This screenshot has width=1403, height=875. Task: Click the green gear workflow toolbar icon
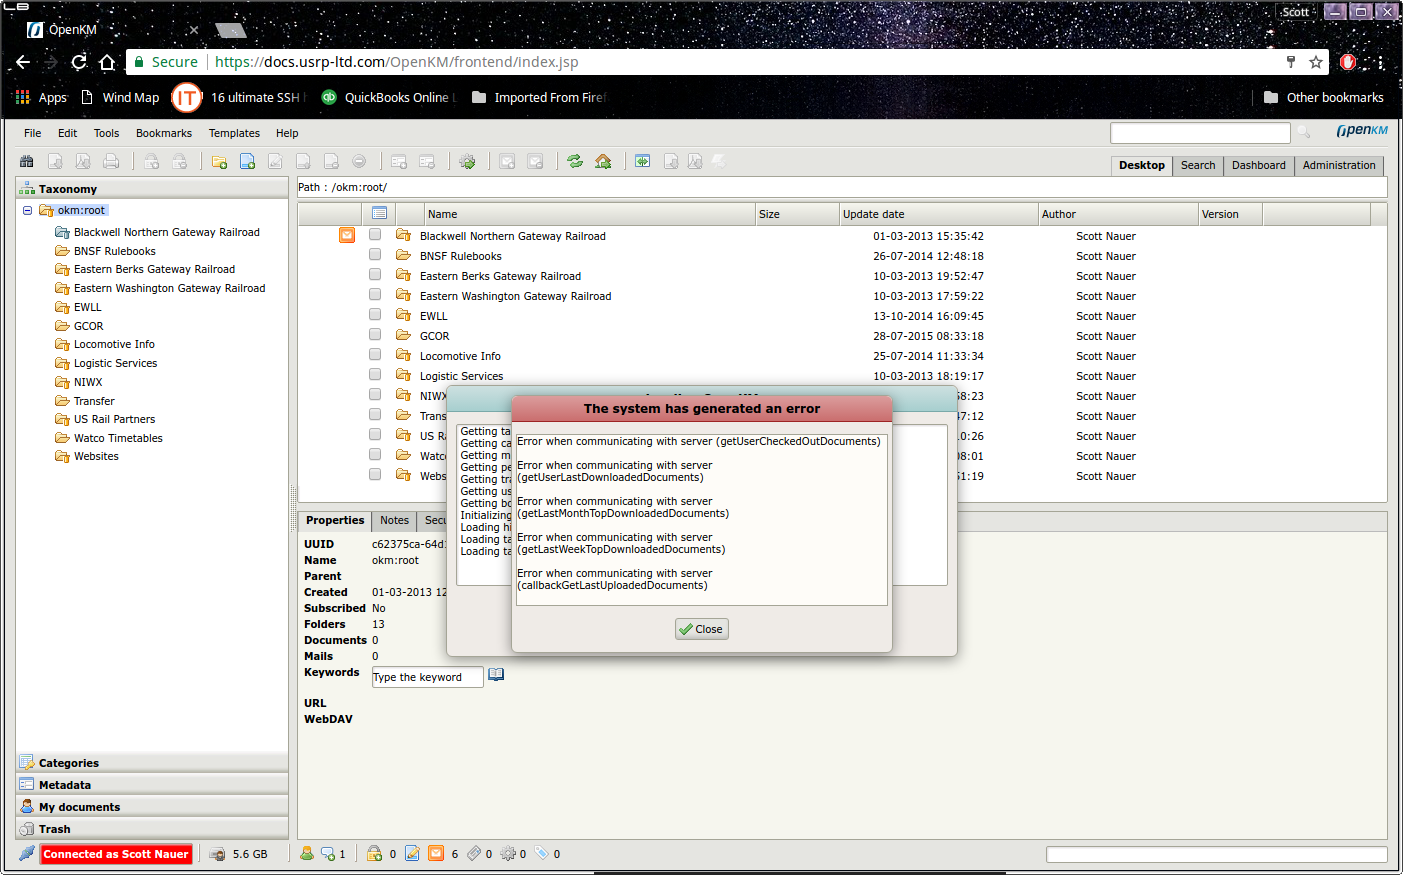point(467,162)
